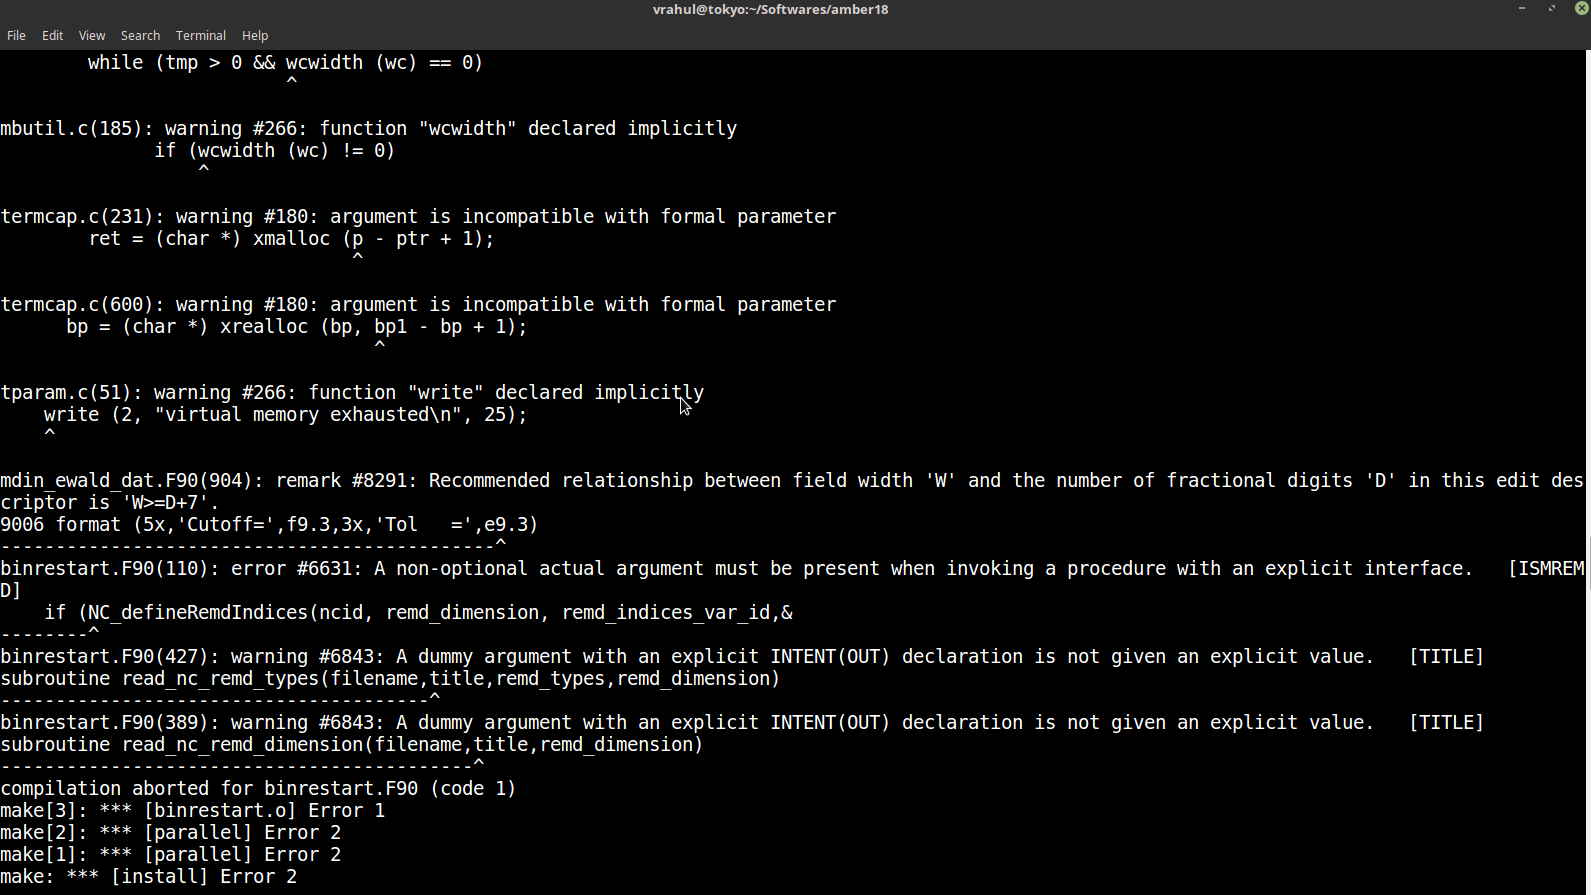Click the termcap.c(231) warning #180 line
Viewport: 1591px width, 895px height.
(x=418, y=216)
